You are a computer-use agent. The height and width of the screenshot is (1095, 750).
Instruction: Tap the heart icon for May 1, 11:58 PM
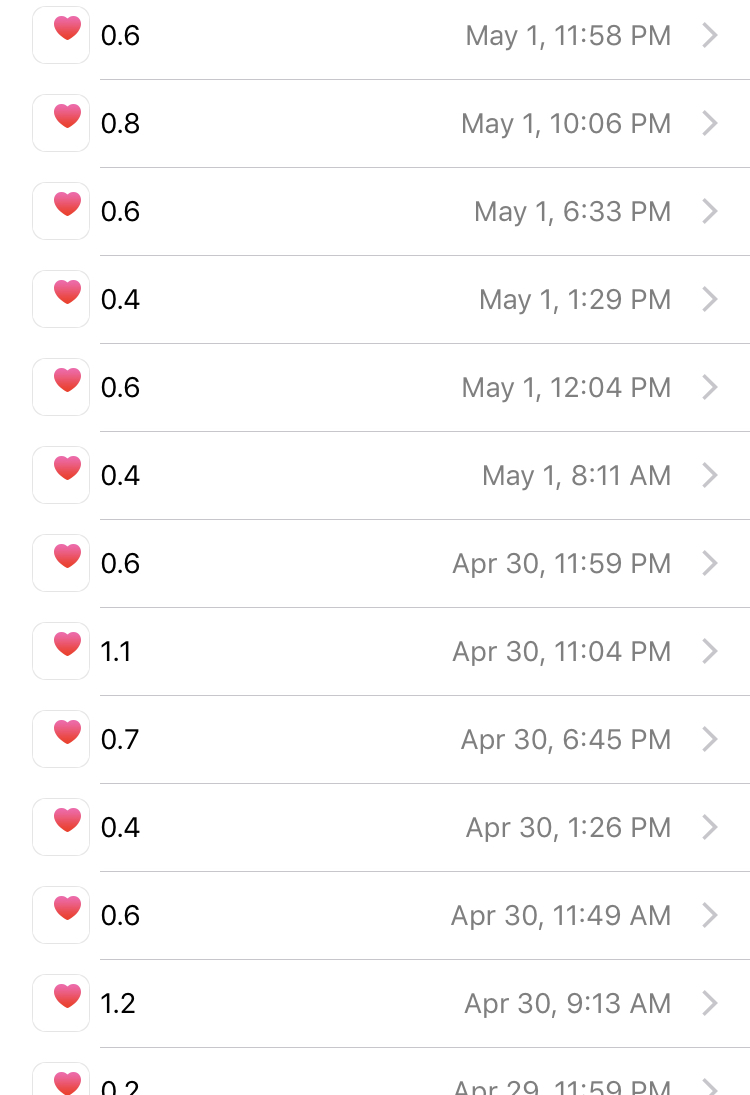pyautogui.click(x=61, y=35)
